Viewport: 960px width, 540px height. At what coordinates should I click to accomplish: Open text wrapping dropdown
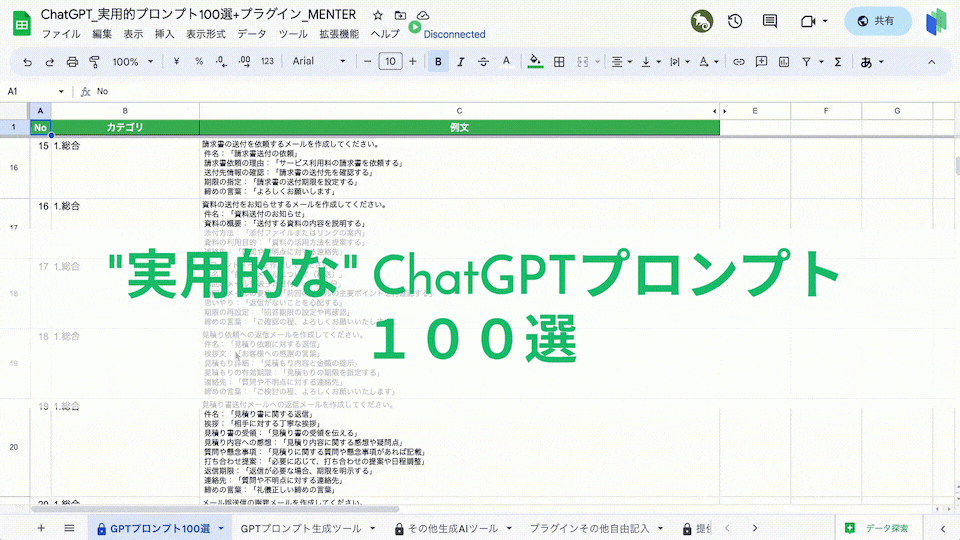click(679, 62)
